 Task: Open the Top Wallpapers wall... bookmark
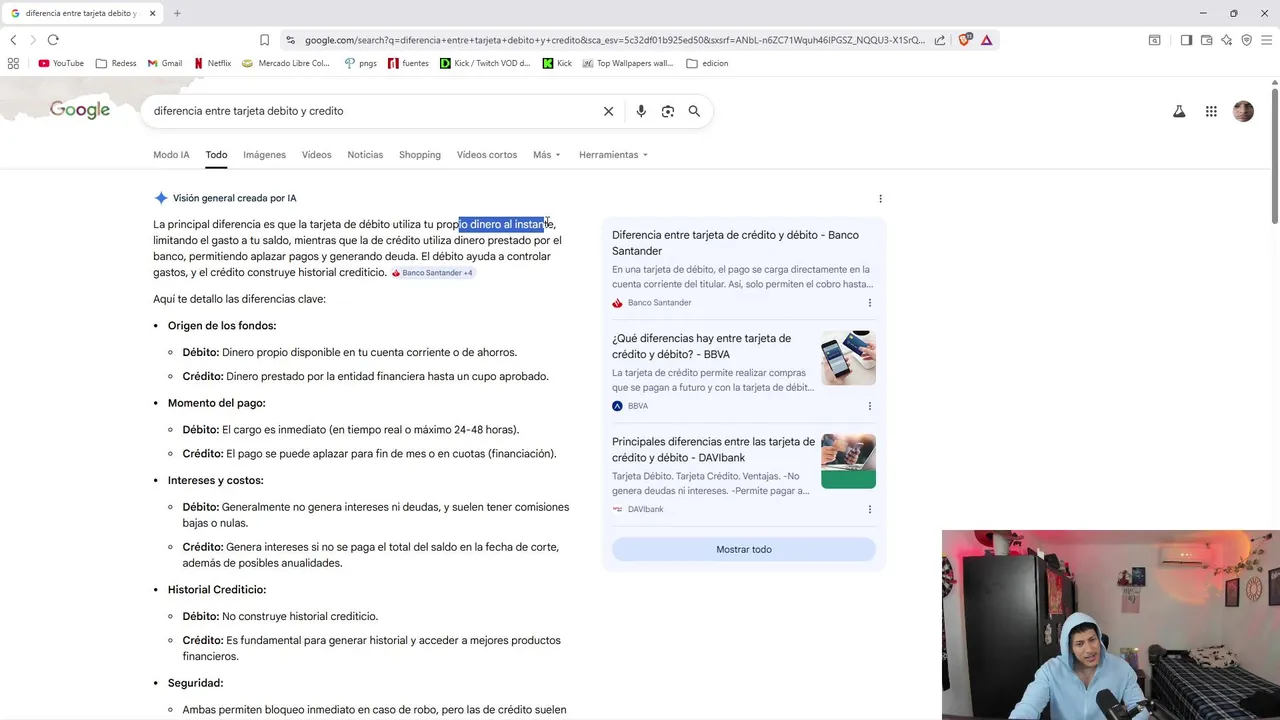pos(628,63)
